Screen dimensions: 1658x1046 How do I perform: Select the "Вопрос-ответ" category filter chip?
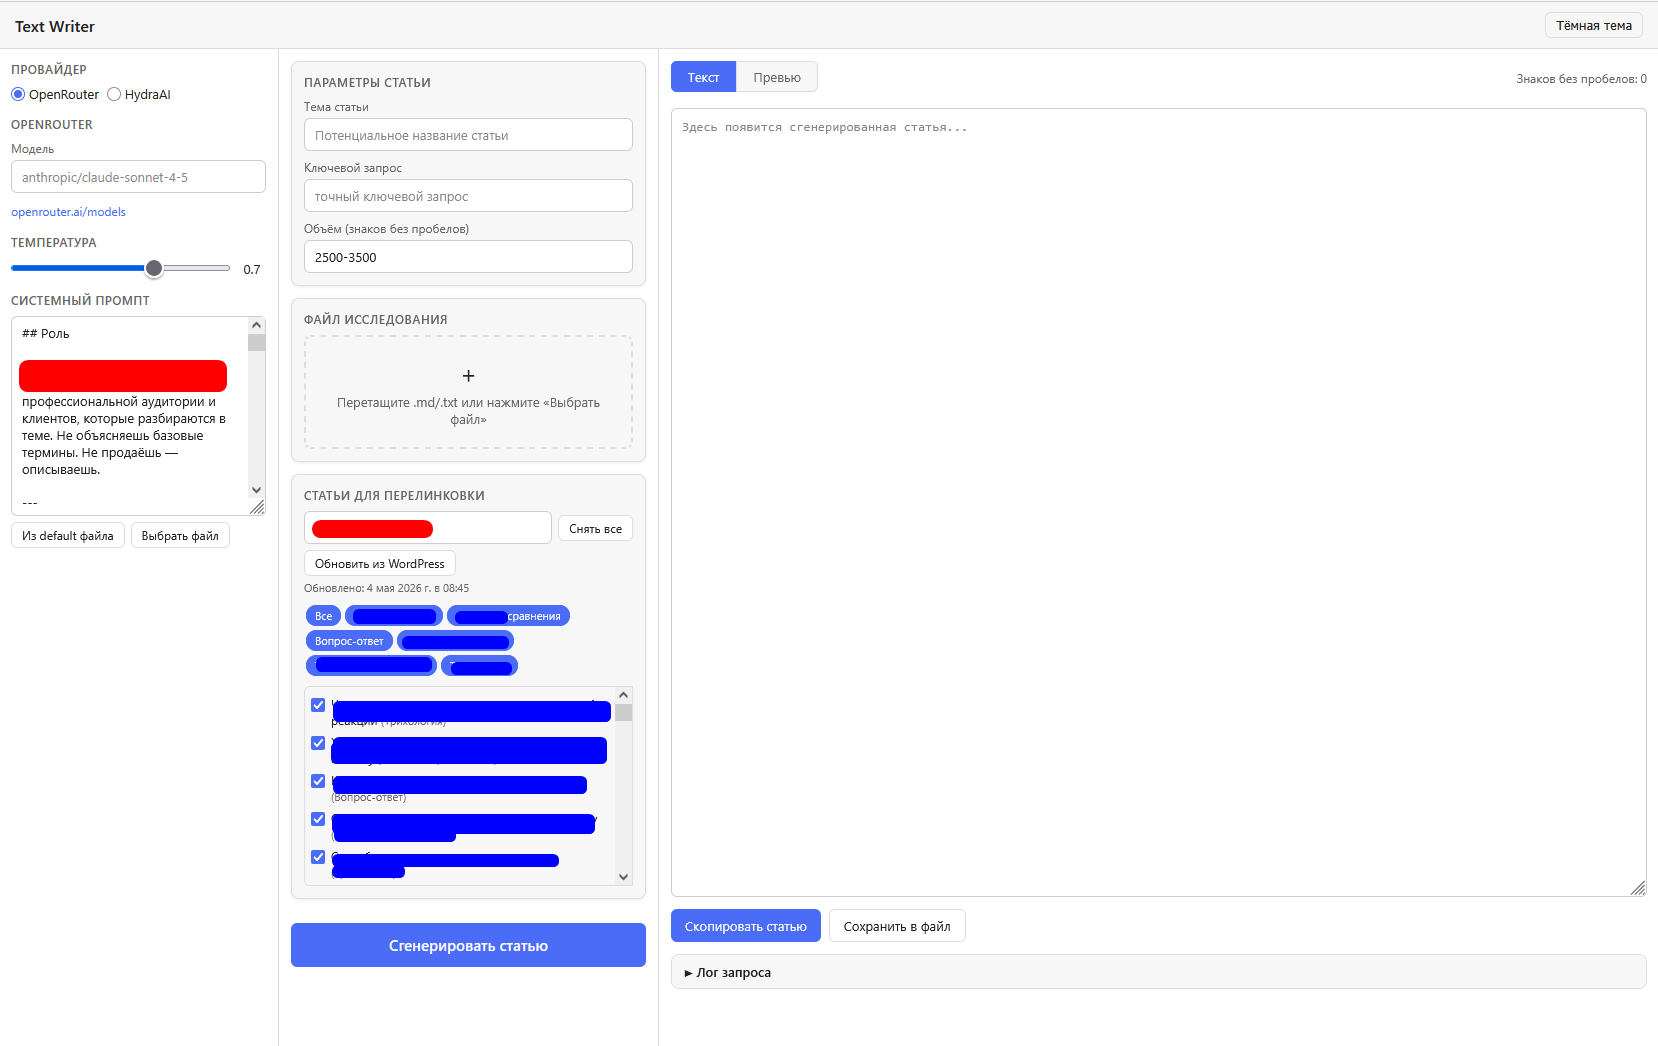tap(349, 641)
